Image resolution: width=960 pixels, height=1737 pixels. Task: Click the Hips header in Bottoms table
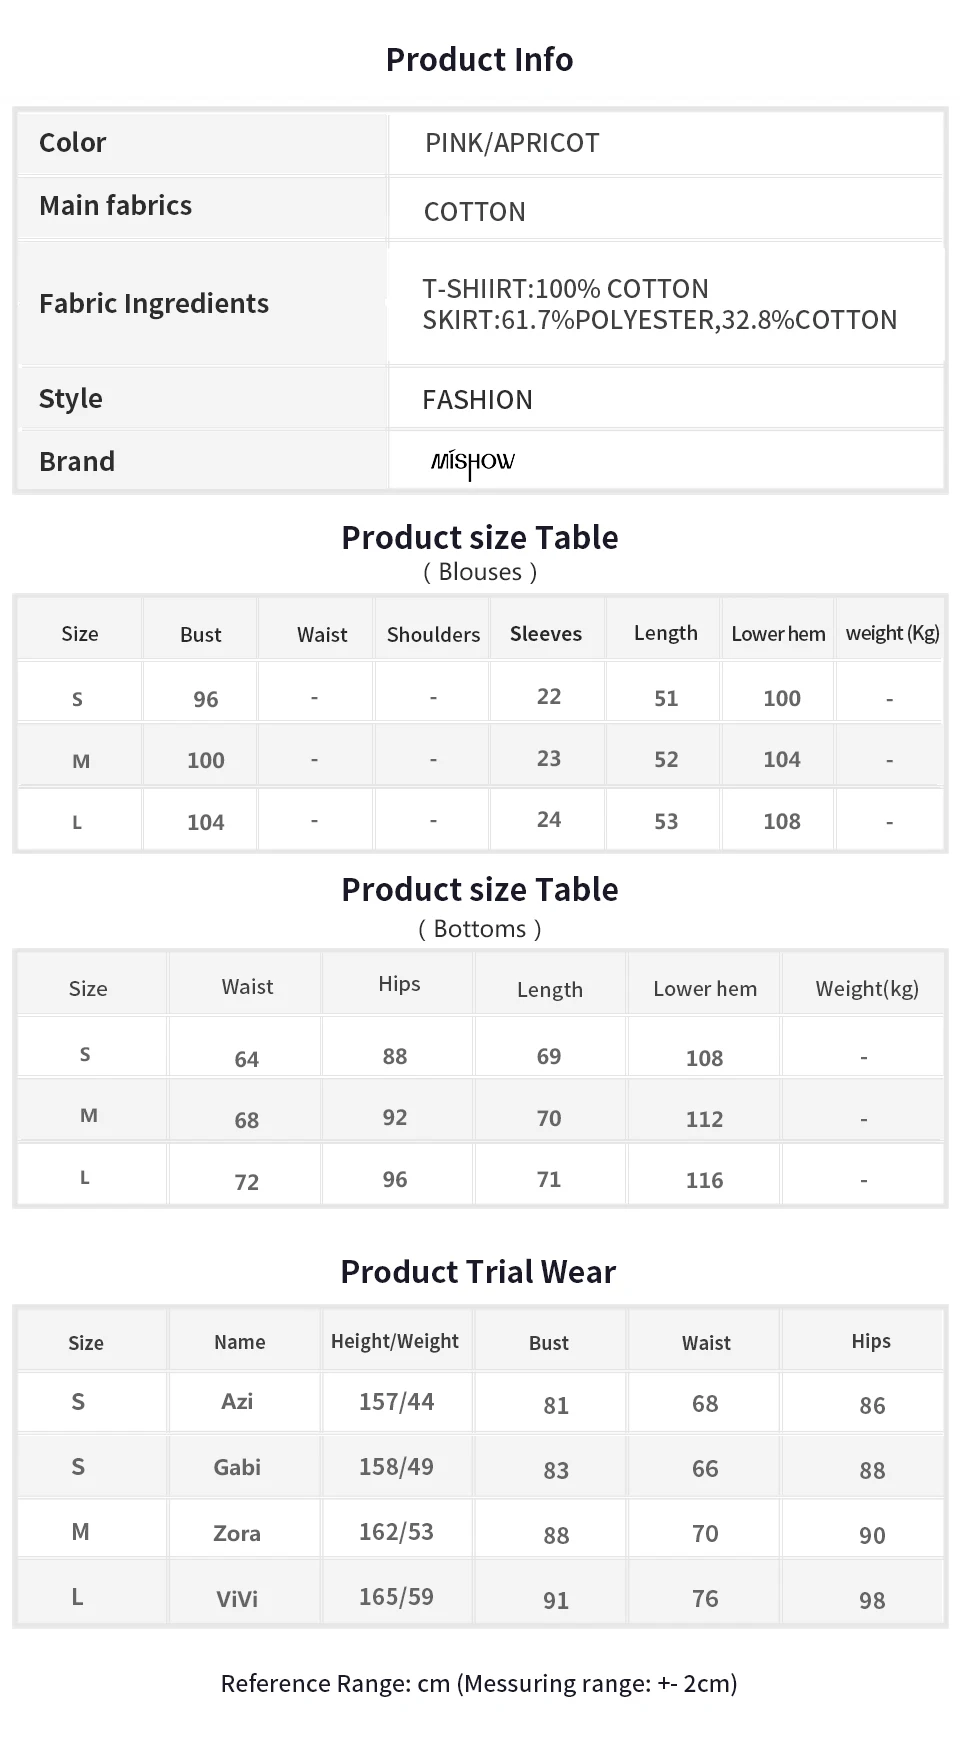399,984
